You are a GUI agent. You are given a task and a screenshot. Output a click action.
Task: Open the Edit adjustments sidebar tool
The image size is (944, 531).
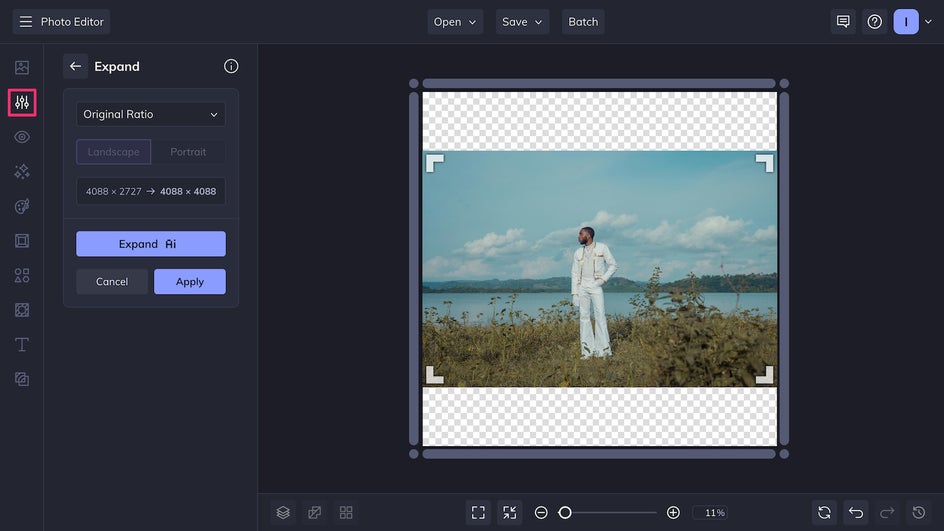pyautogui.click(x=22, y=102)
